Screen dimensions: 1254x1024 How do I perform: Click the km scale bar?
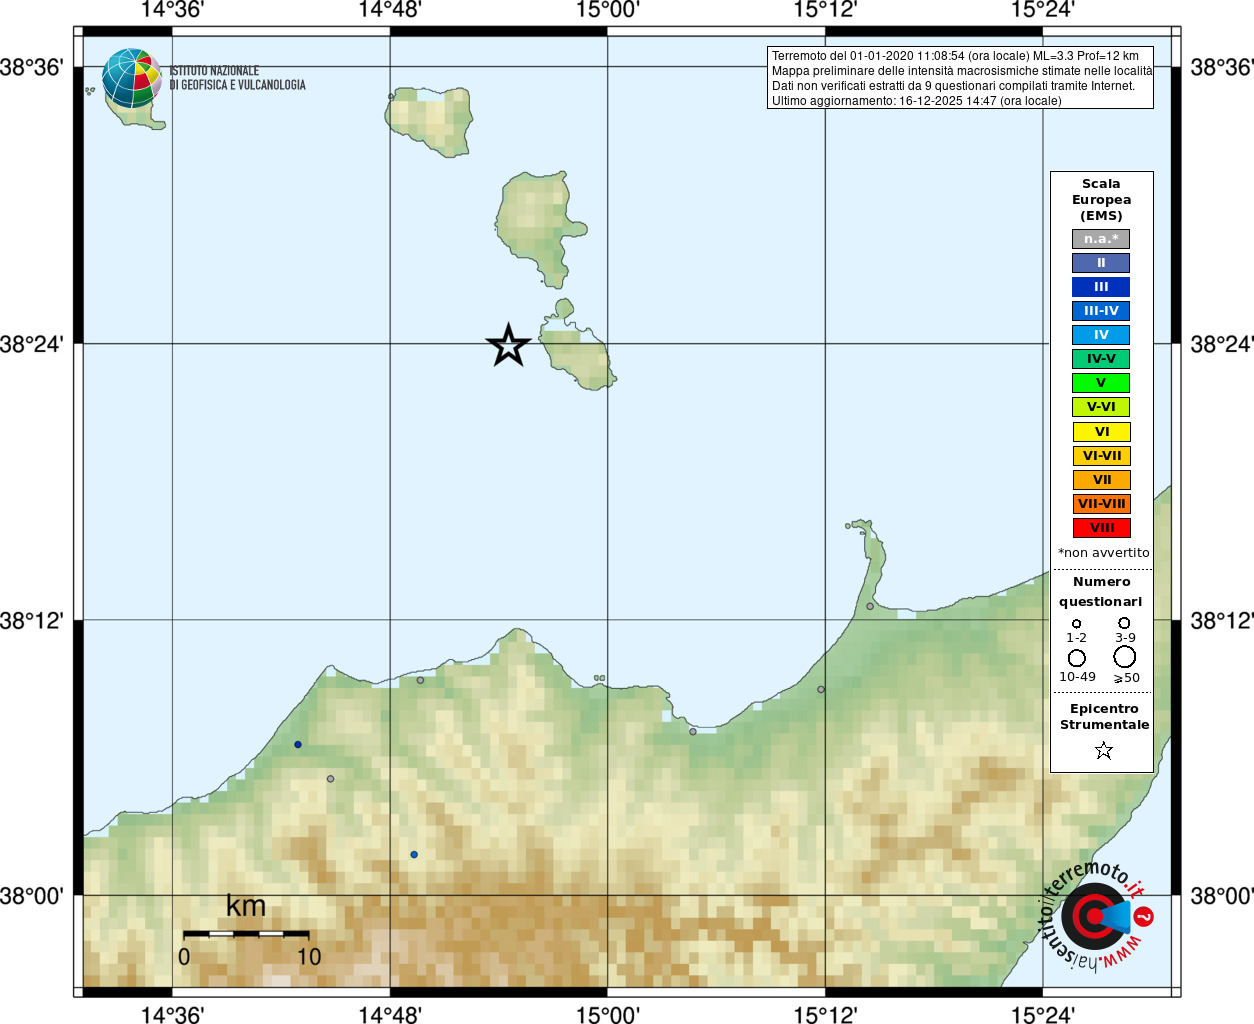pyautogui.click(x=246, y=934)
